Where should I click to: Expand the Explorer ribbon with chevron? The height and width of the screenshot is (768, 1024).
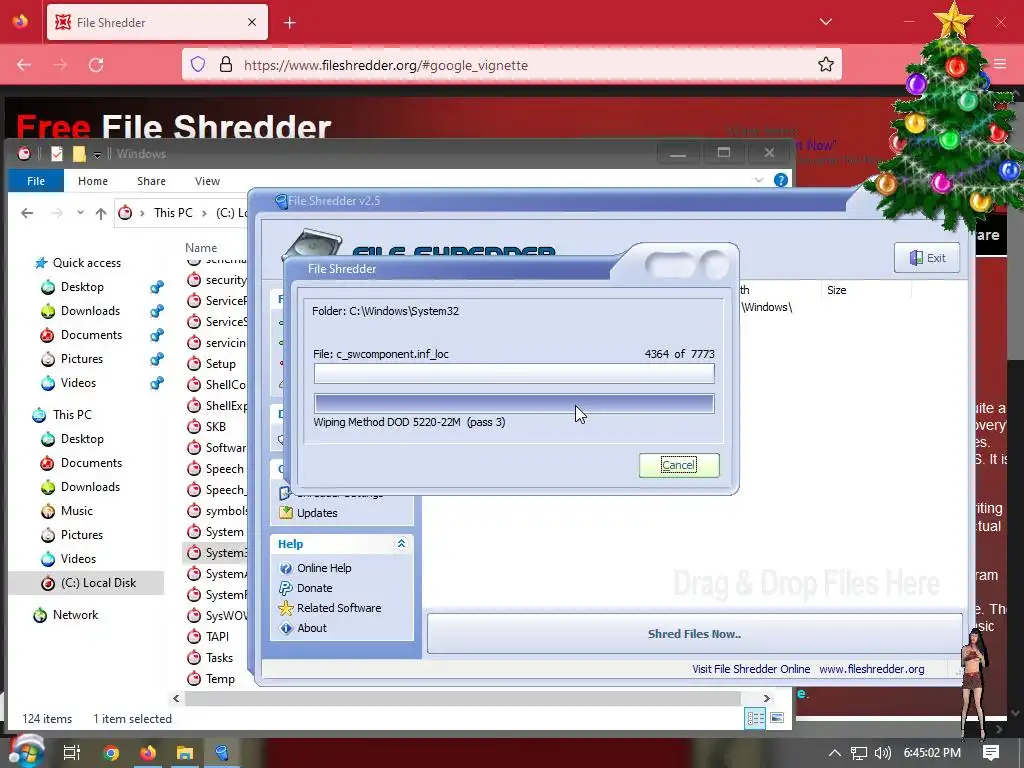click(758, 180)
